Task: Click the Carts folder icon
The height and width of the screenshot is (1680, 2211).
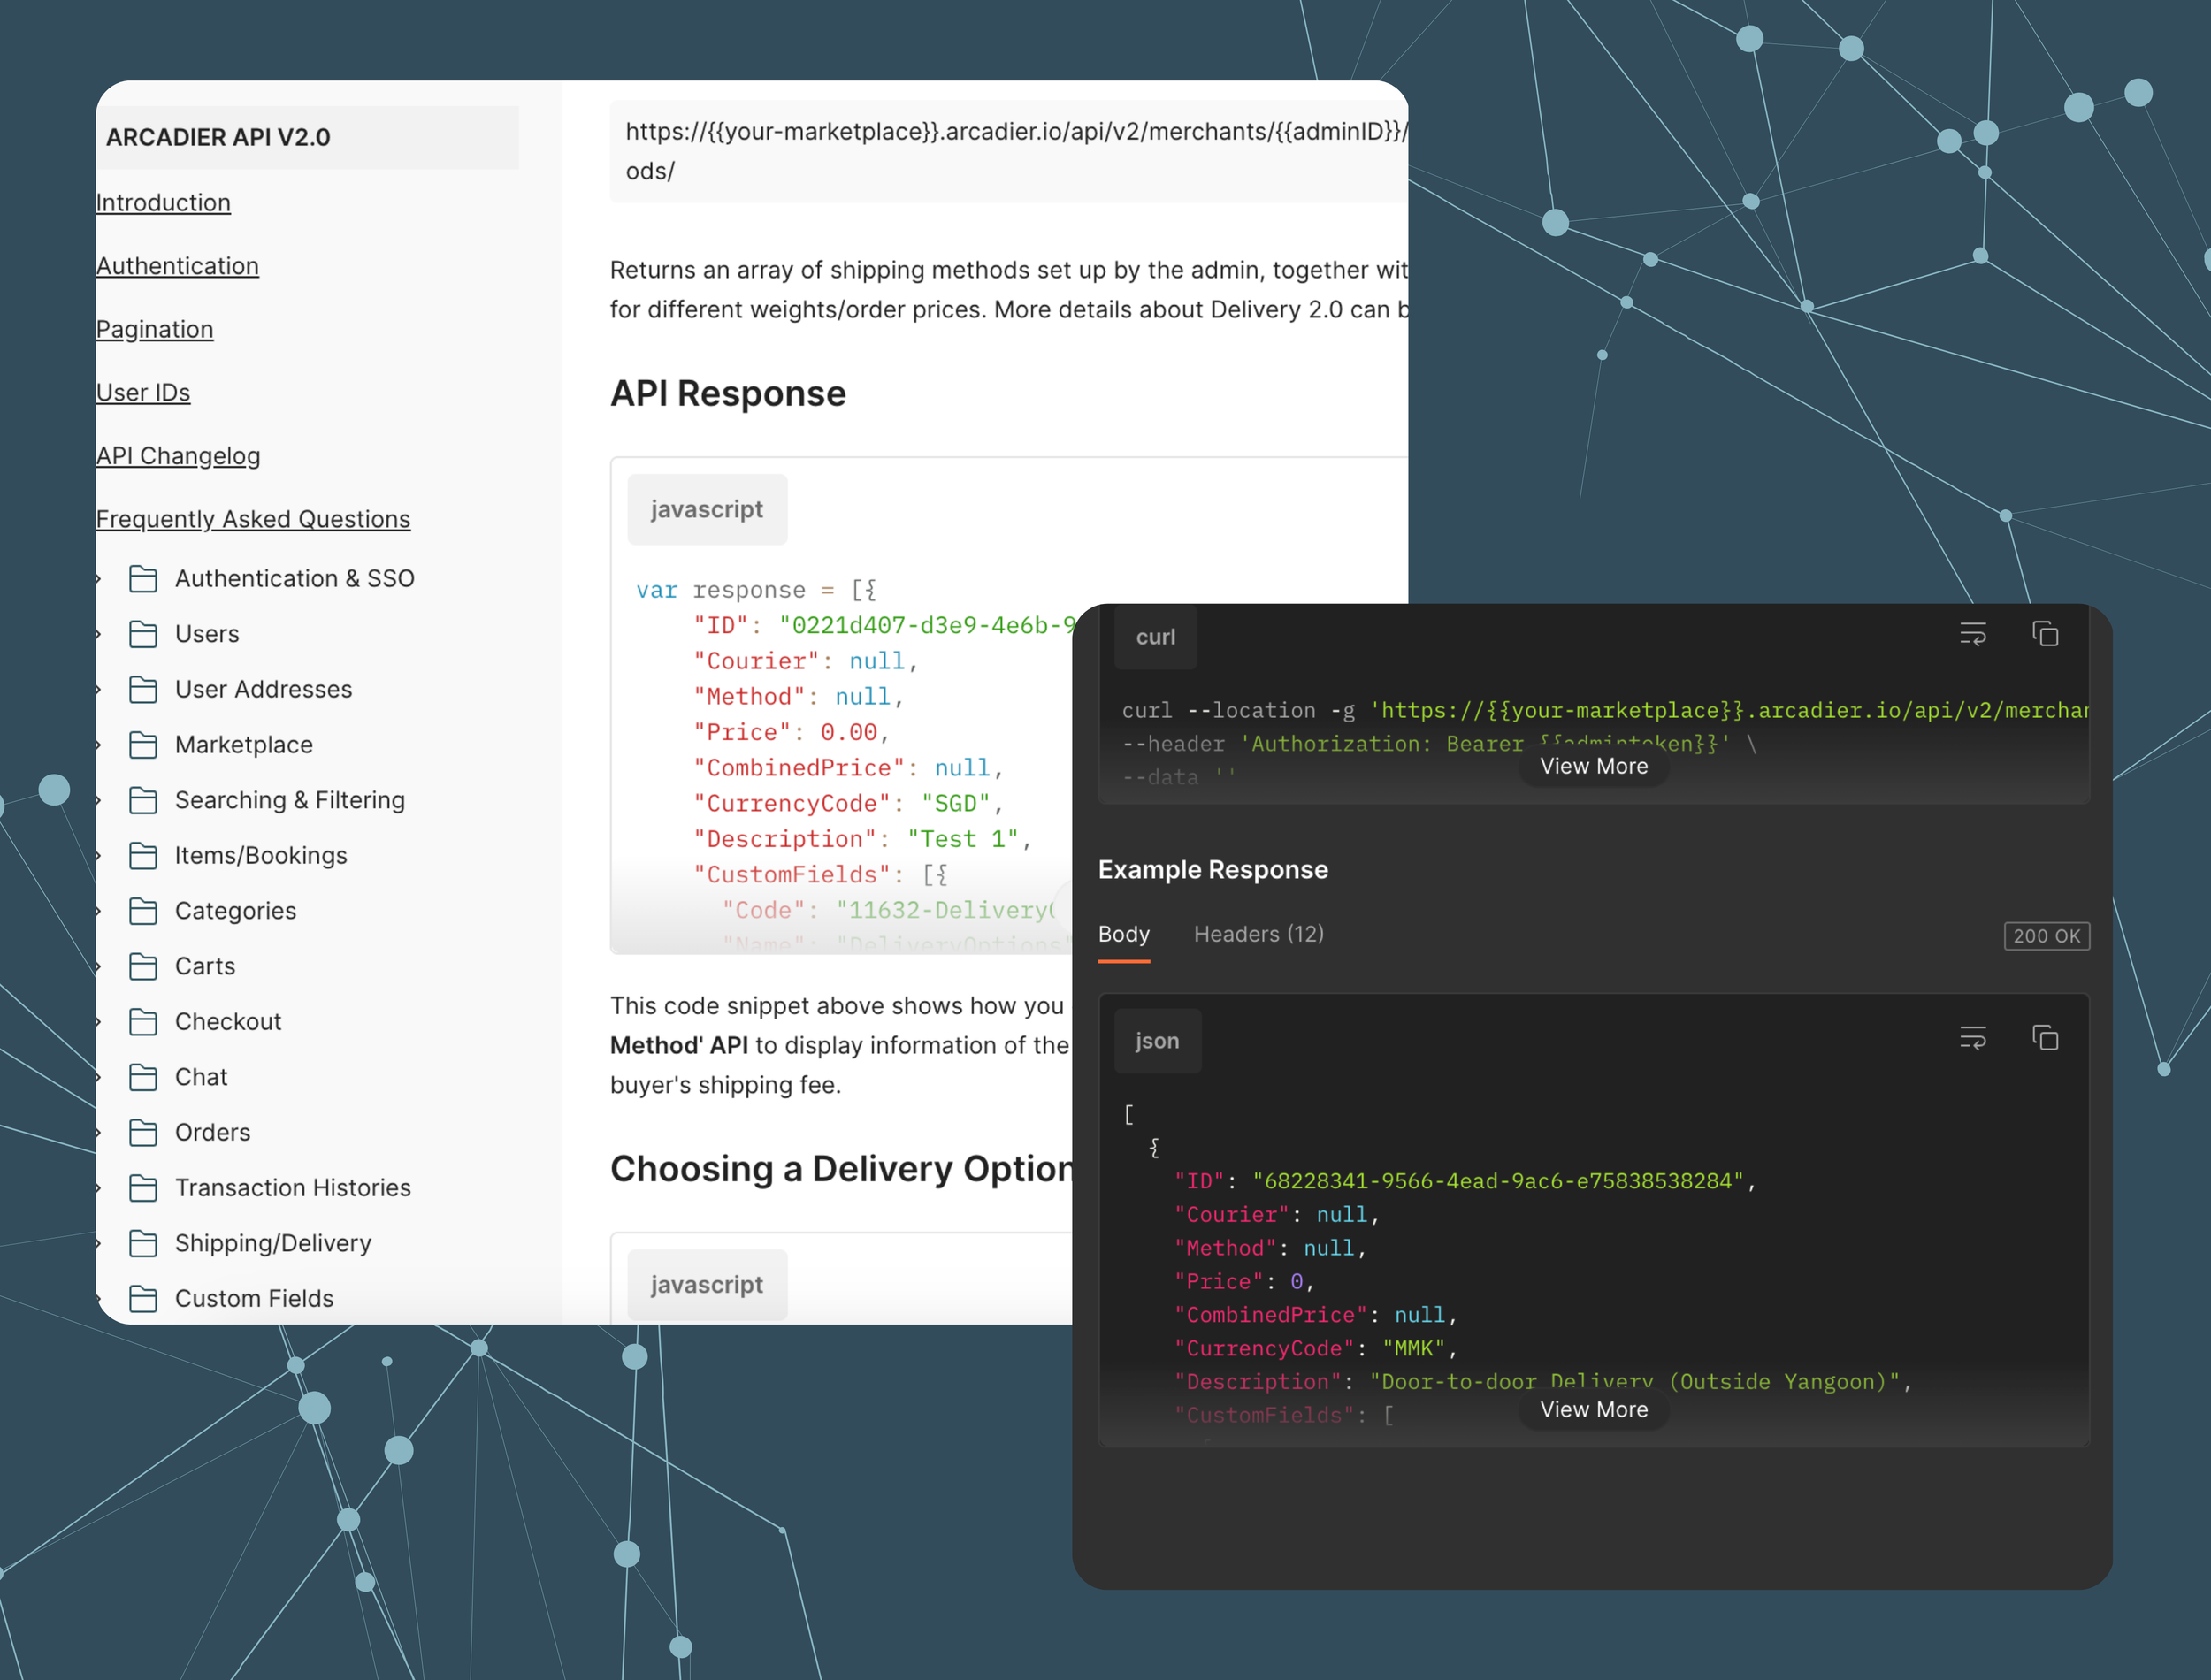Action: coord(143,966)
